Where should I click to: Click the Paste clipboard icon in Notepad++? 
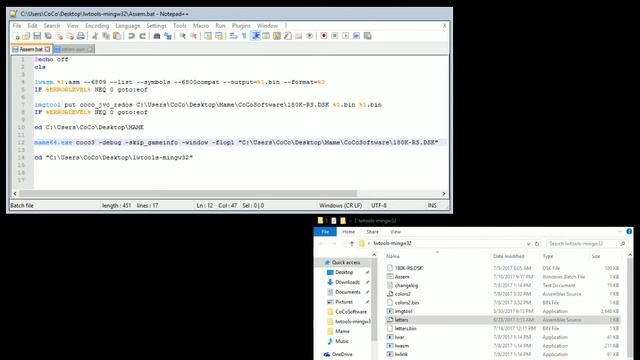[117, 36]
